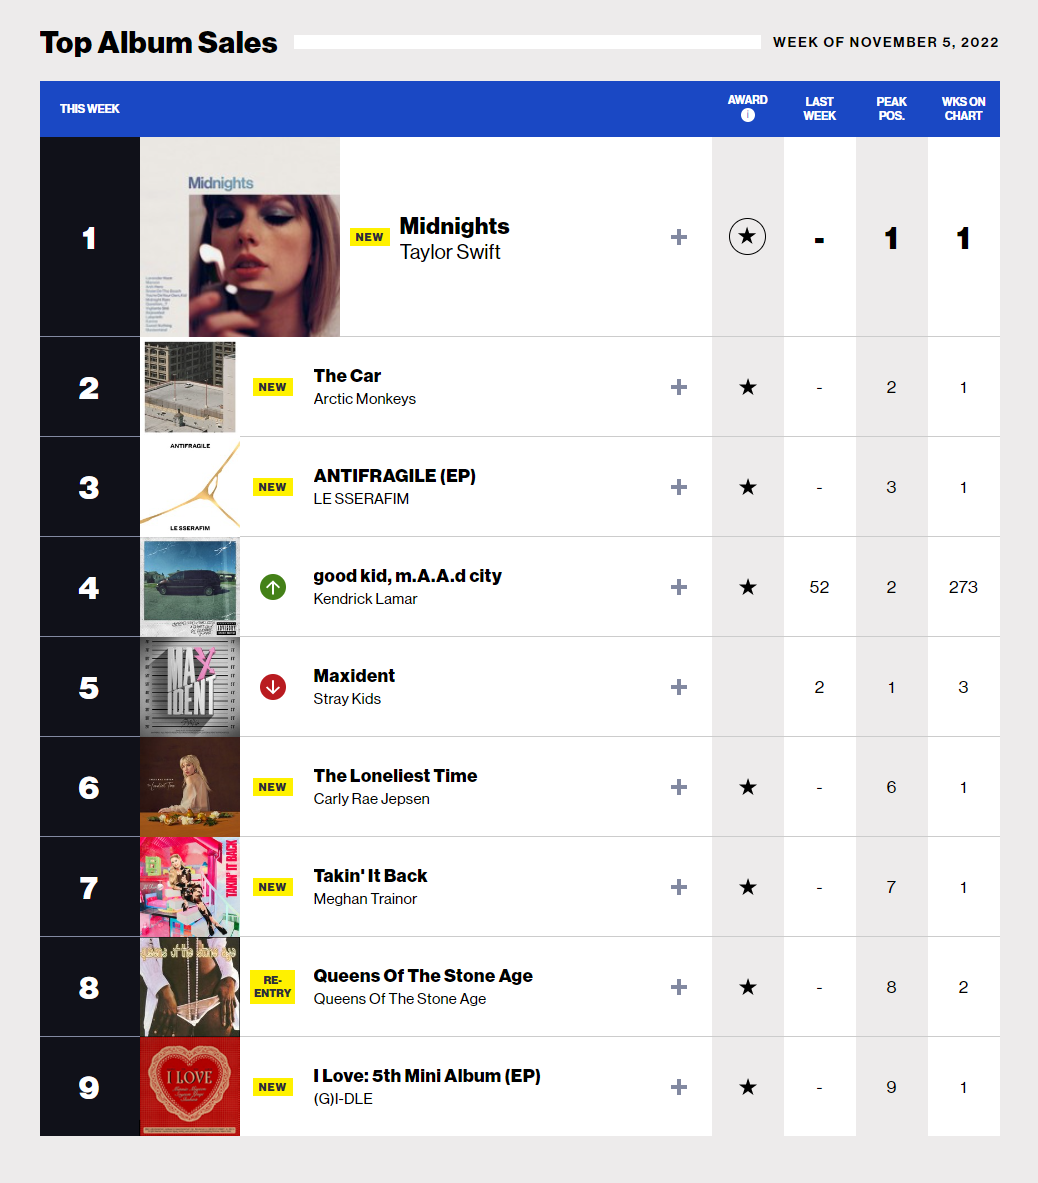Click the ANTIFRAGILE album cover thumbnail
This screenshot has width=1038, height=1183.
[x=190, y=487]
